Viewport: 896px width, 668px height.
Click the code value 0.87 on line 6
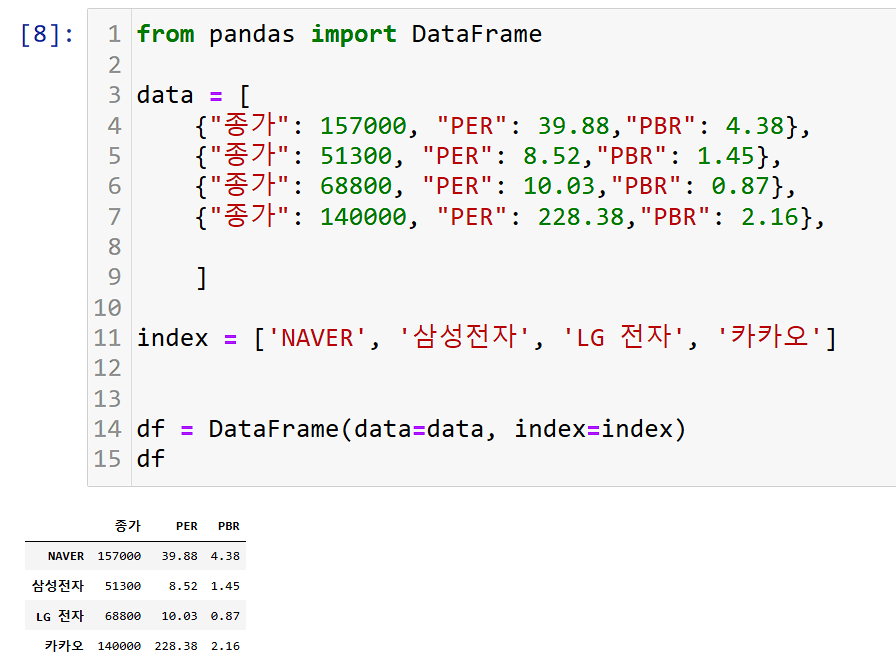(x=740, y=186)
